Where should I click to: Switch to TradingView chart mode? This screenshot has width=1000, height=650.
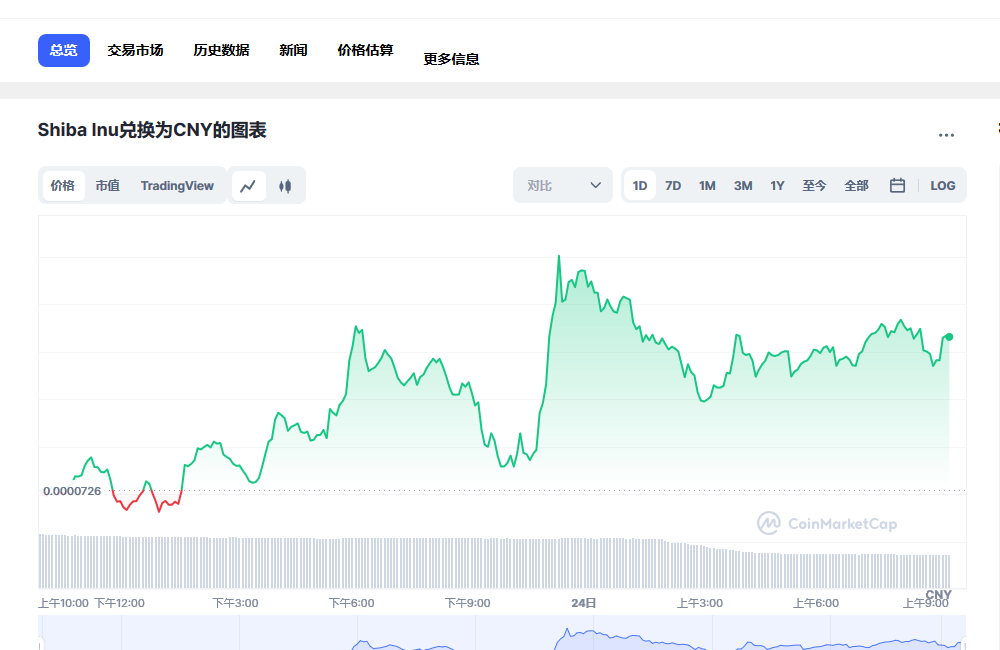tap(177, 186)
